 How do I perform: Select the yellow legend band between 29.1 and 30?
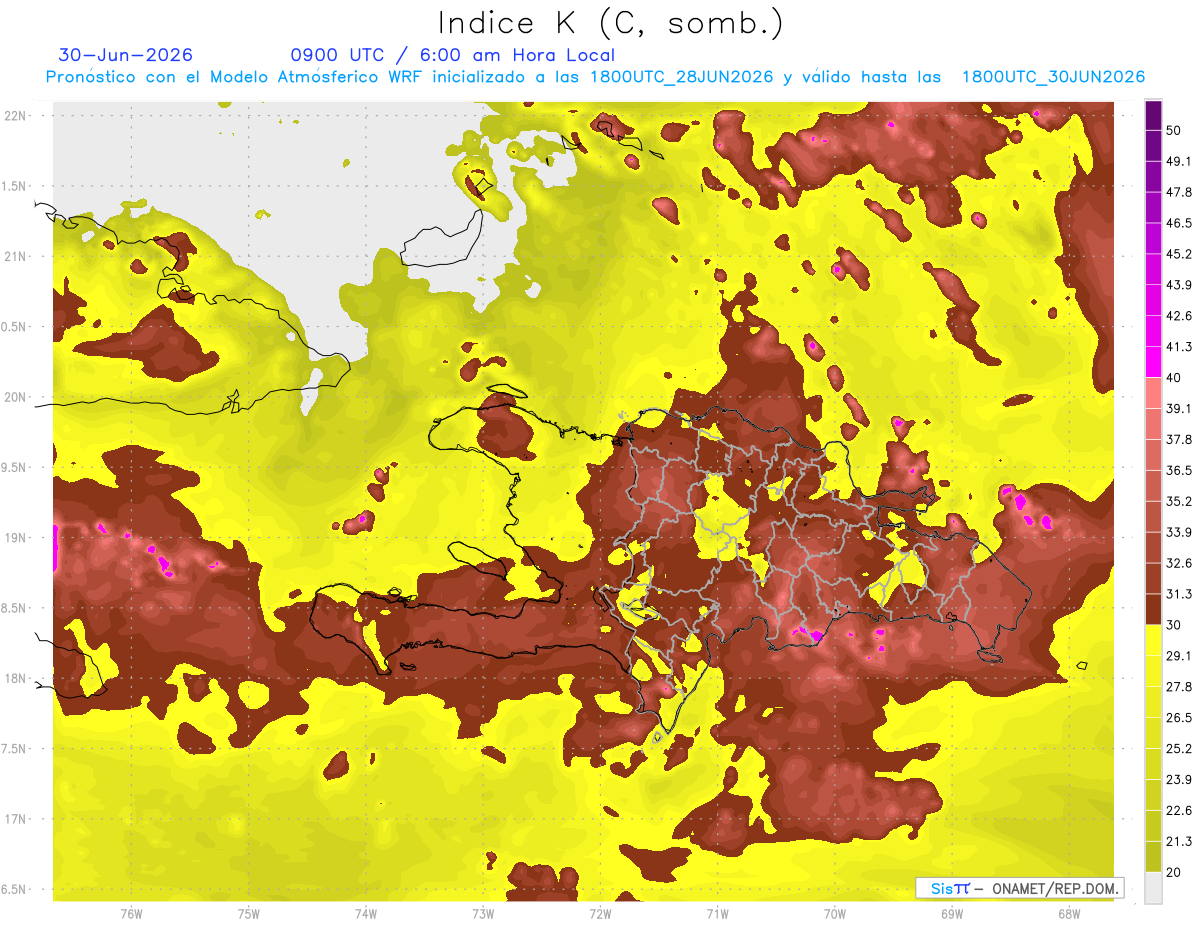tap(1153, 640)
